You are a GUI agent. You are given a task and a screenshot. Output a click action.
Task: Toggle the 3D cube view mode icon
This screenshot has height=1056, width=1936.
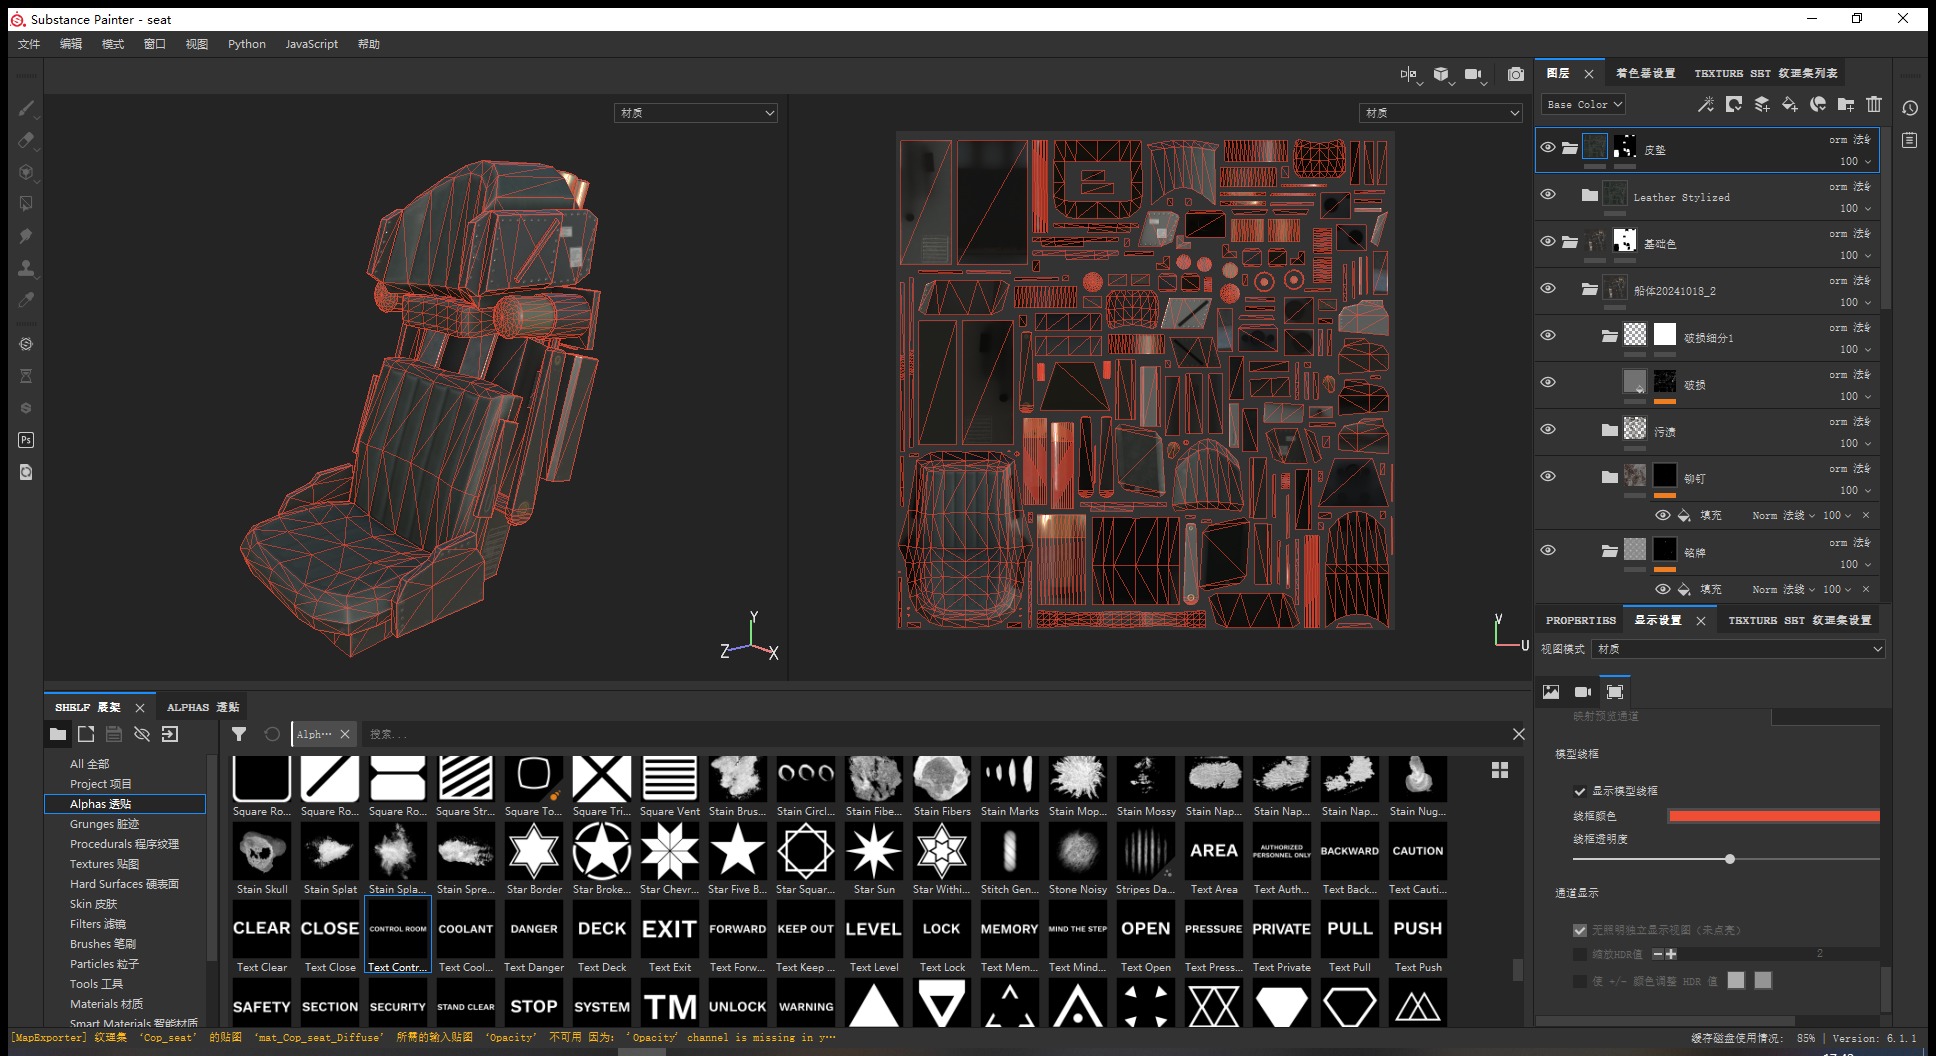pyautogui.click(x=1441, y=74)
